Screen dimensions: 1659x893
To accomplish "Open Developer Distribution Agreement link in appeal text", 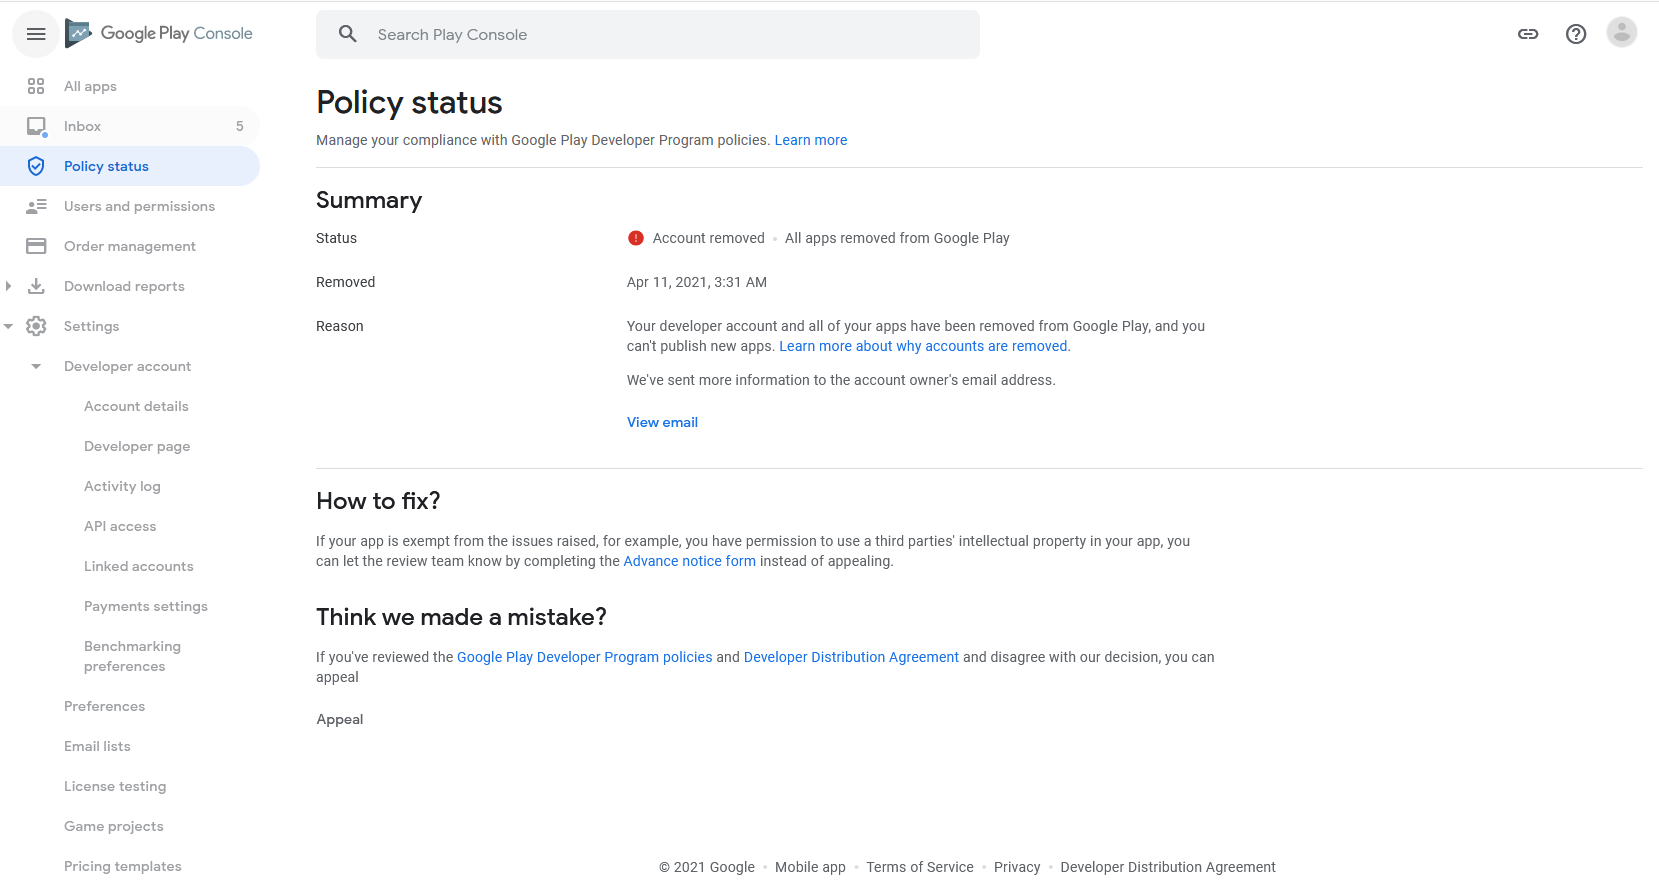I will [851, 657].
